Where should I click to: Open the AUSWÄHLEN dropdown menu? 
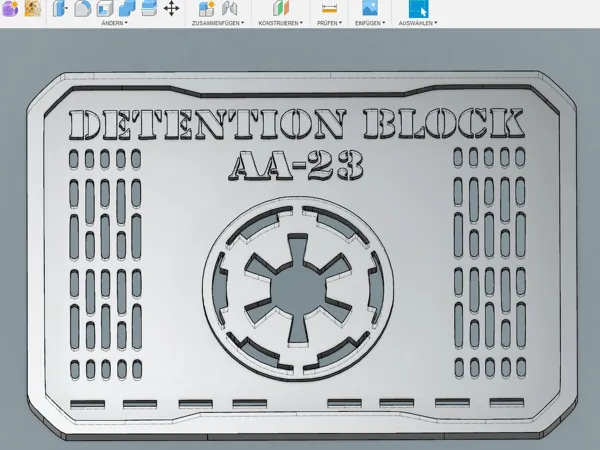(418, 23)
